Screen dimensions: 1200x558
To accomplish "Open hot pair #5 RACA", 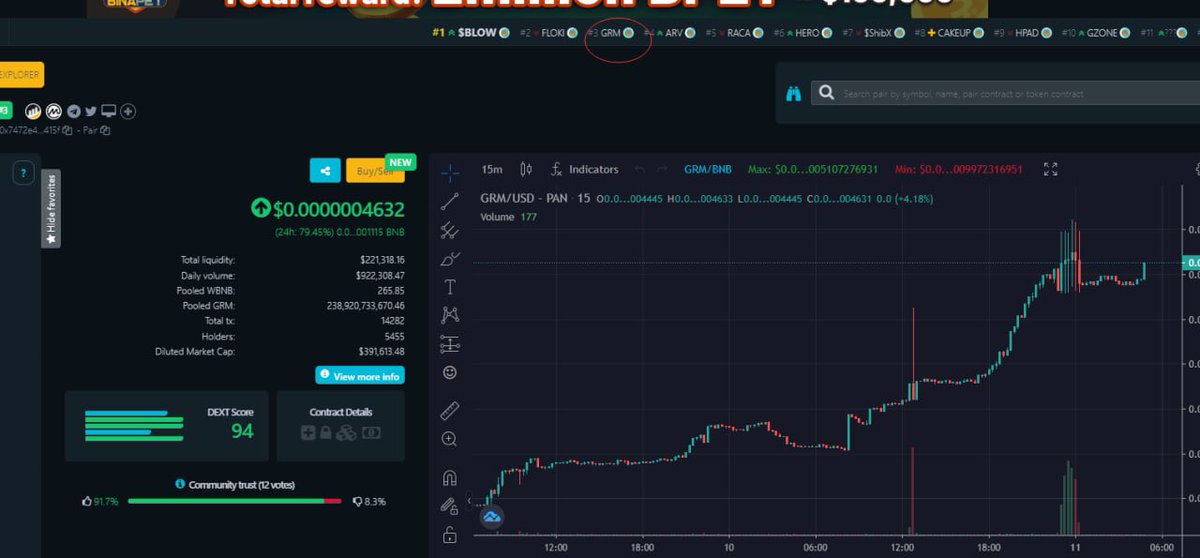I will pos(733,33).
